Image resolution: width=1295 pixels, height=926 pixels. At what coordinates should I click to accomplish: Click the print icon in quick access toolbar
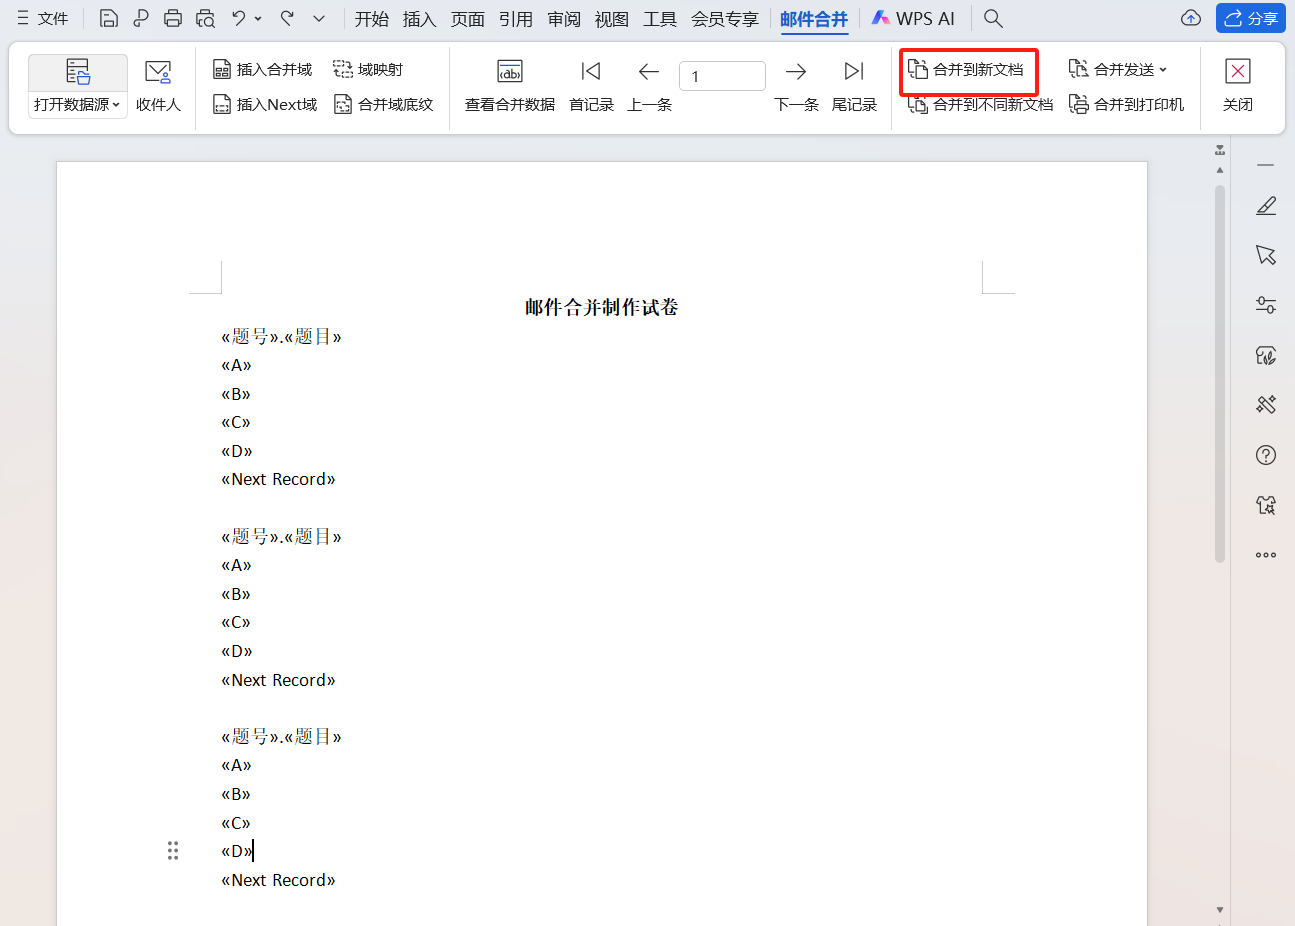coord(173,18)
